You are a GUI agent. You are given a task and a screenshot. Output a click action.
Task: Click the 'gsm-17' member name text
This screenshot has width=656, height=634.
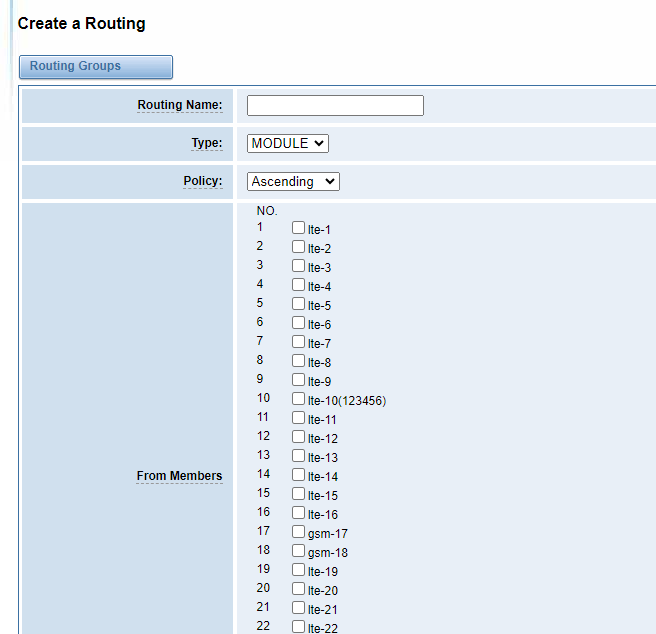328,534
